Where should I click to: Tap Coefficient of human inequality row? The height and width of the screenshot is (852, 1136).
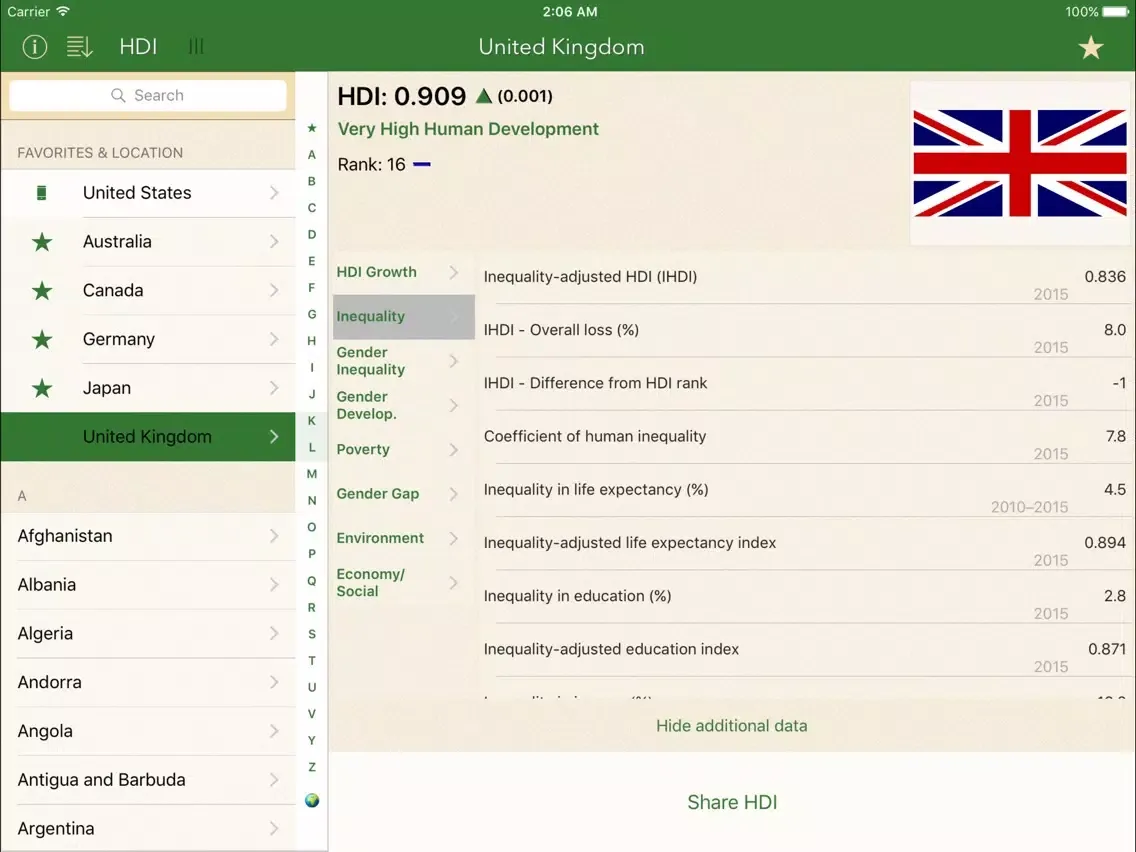[805, 438]
